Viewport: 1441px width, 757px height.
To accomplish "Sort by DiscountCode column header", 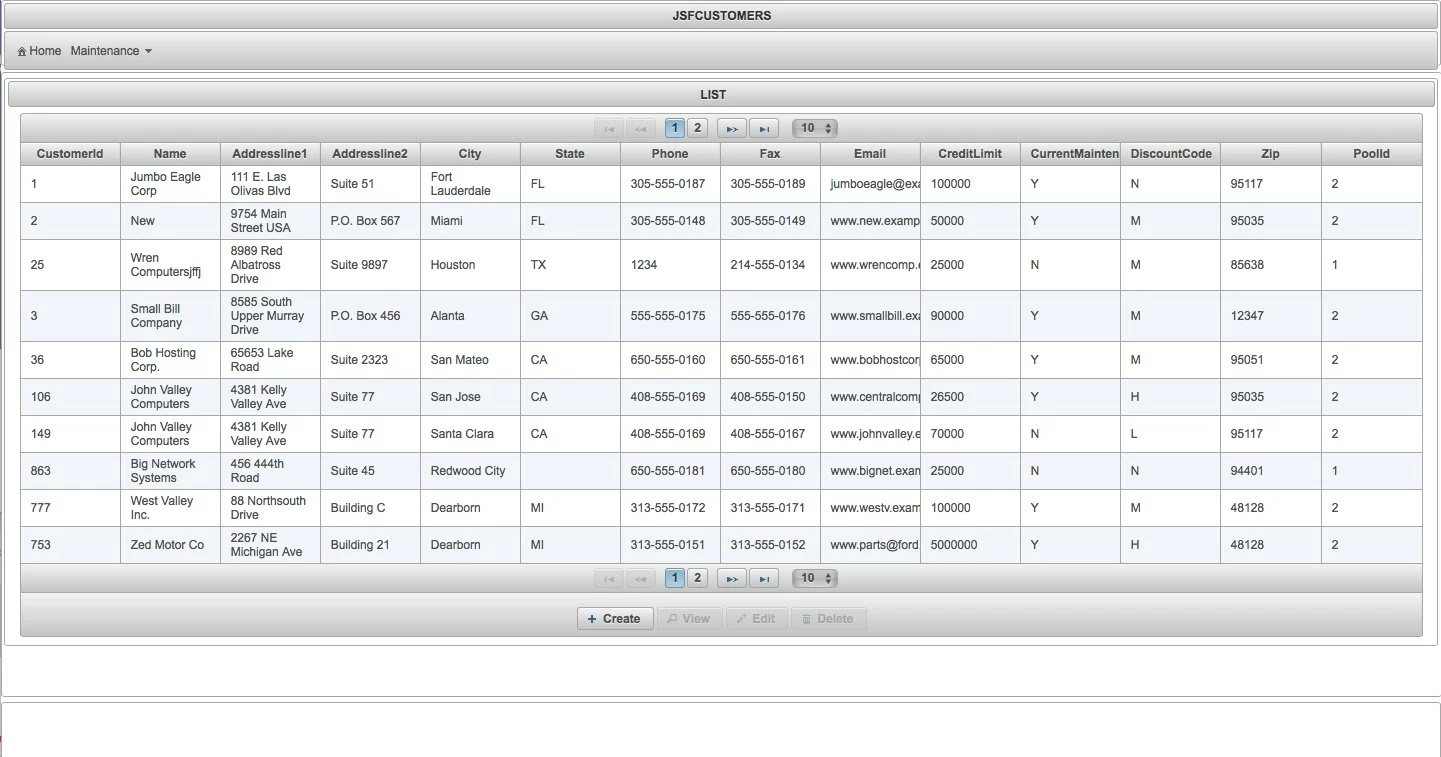I will point(1170,154).
